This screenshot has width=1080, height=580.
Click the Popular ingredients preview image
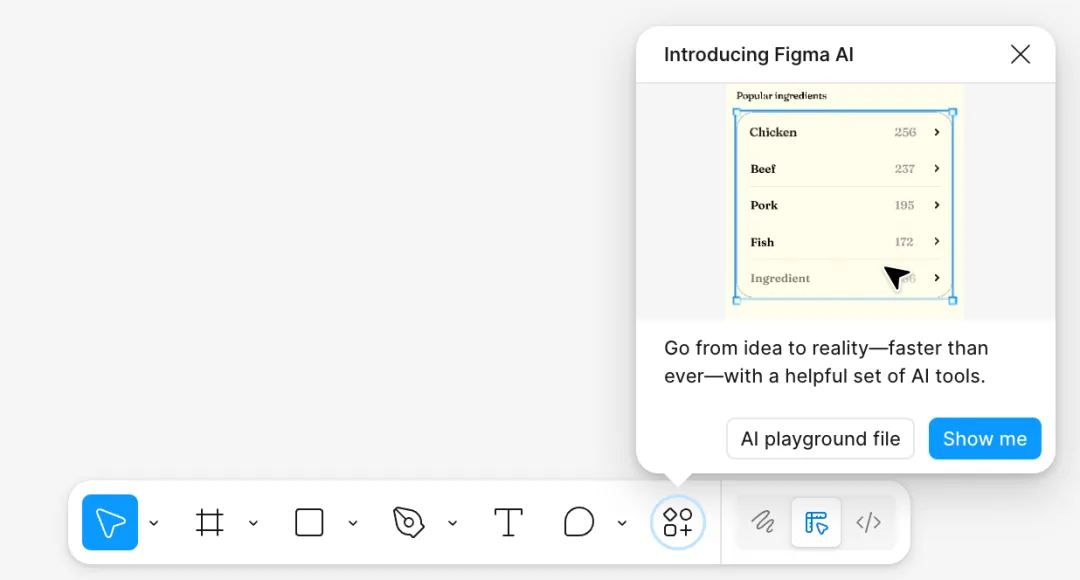(x=845, y=202)
